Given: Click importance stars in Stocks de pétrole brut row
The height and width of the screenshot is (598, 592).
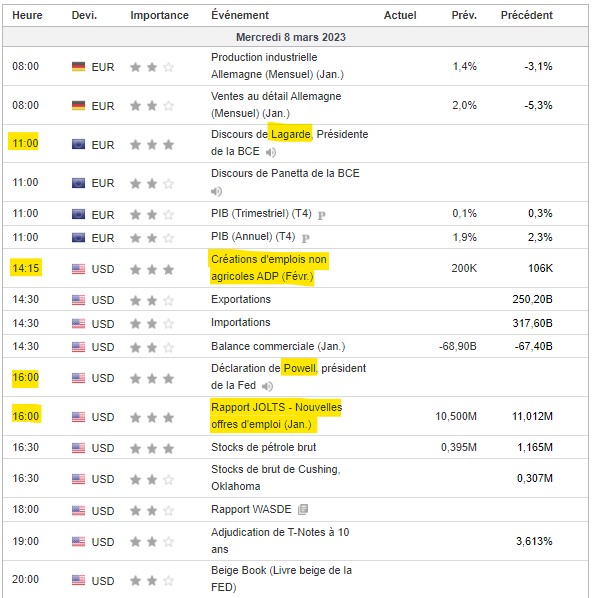Looking at the screenshot, I should pos(152,448).
